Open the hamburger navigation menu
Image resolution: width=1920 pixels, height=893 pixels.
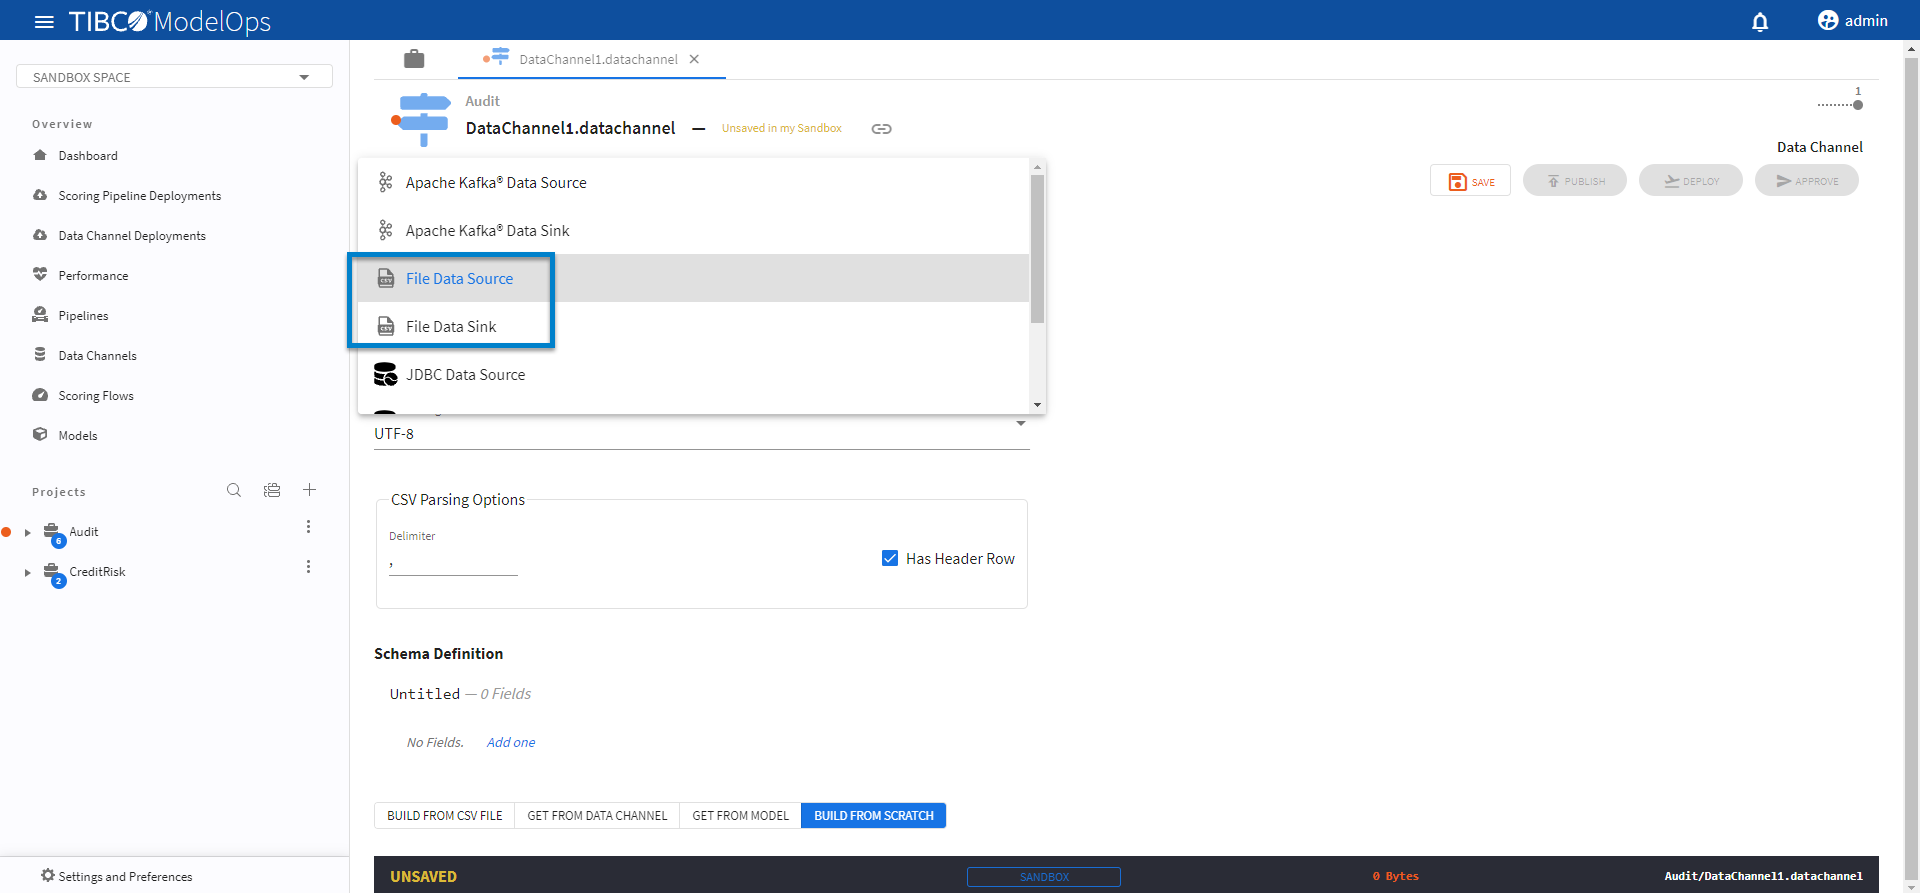[44, 21]
